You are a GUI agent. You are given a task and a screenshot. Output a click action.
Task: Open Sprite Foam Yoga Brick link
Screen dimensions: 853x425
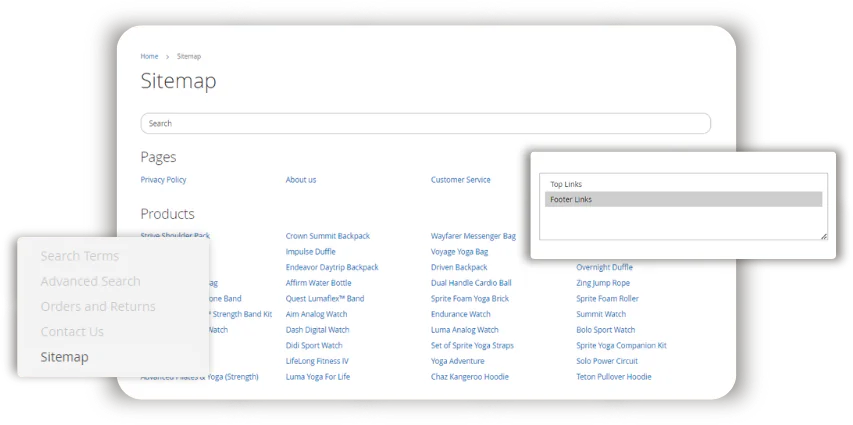(x=470, y=299)
